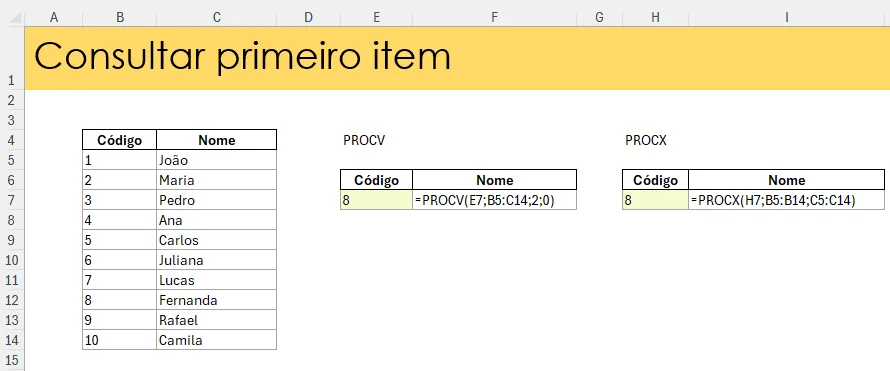Screen dimensions: 890x371
Task: Select the Nome header in PROCX table
Action: (x=787, y=180)
